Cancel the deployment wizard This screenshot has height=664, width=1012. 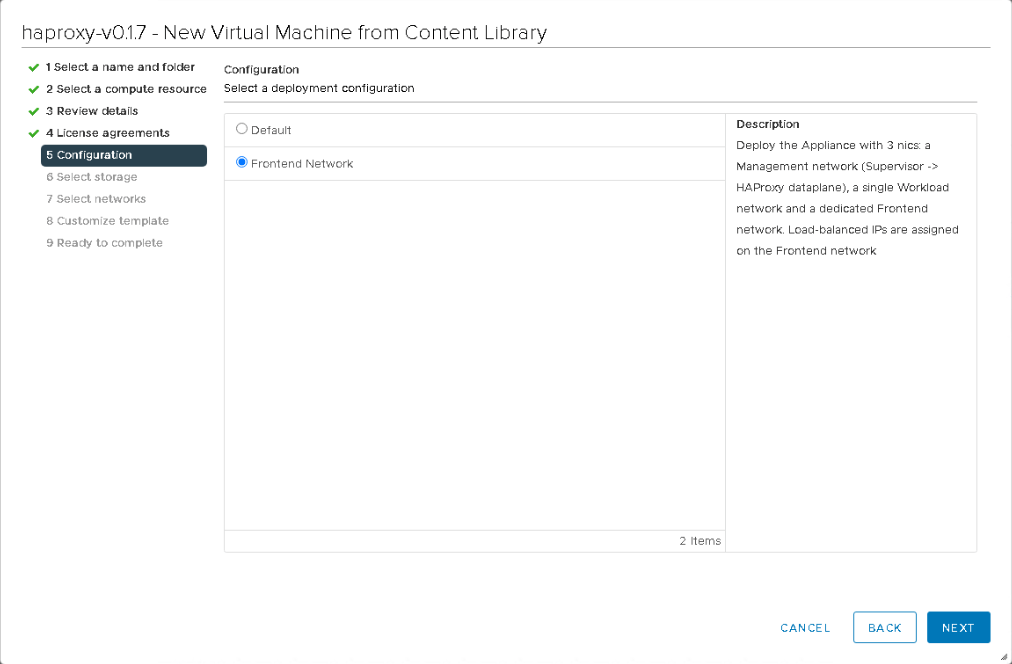[x=805, y=628]
